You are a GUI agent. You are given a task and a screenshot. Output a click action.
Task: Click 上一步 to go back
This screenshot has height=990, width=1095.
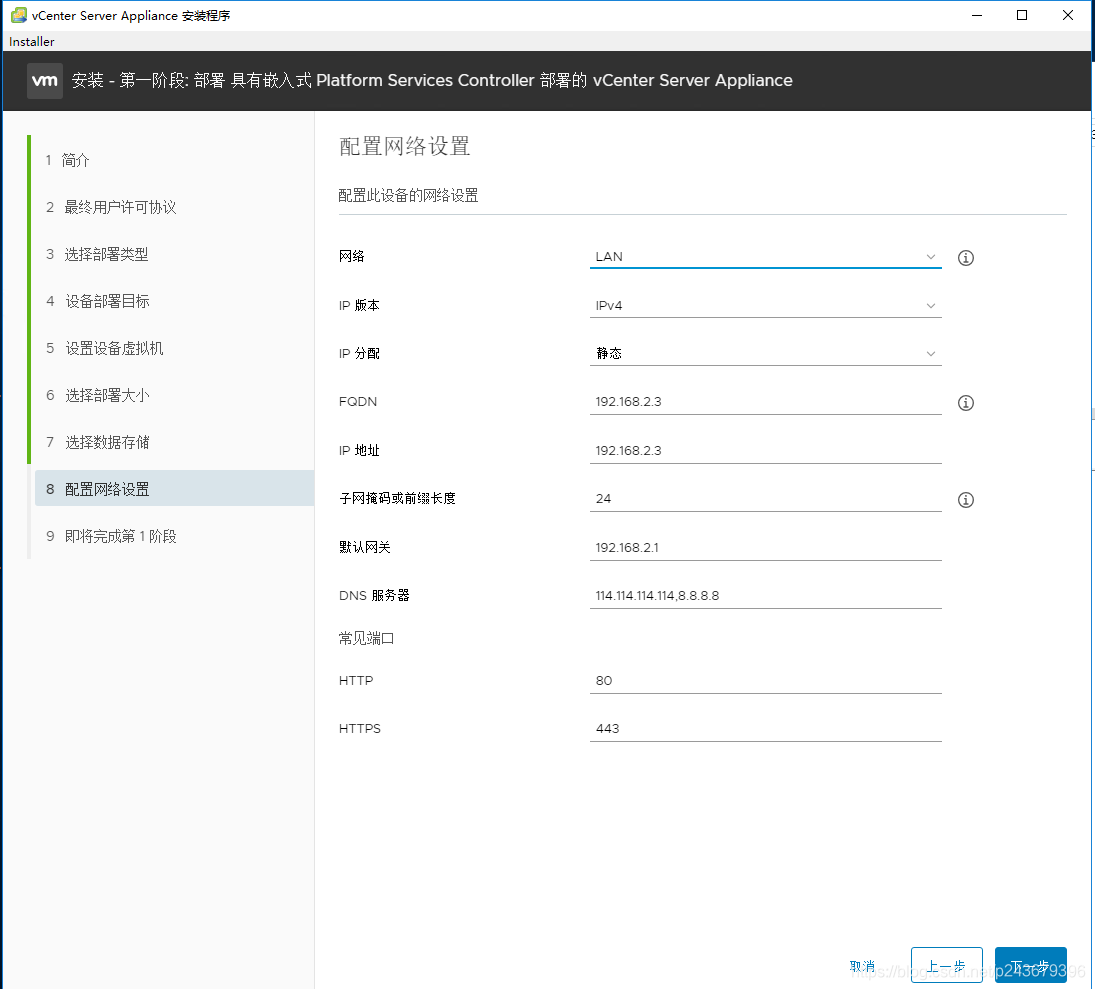946,965
